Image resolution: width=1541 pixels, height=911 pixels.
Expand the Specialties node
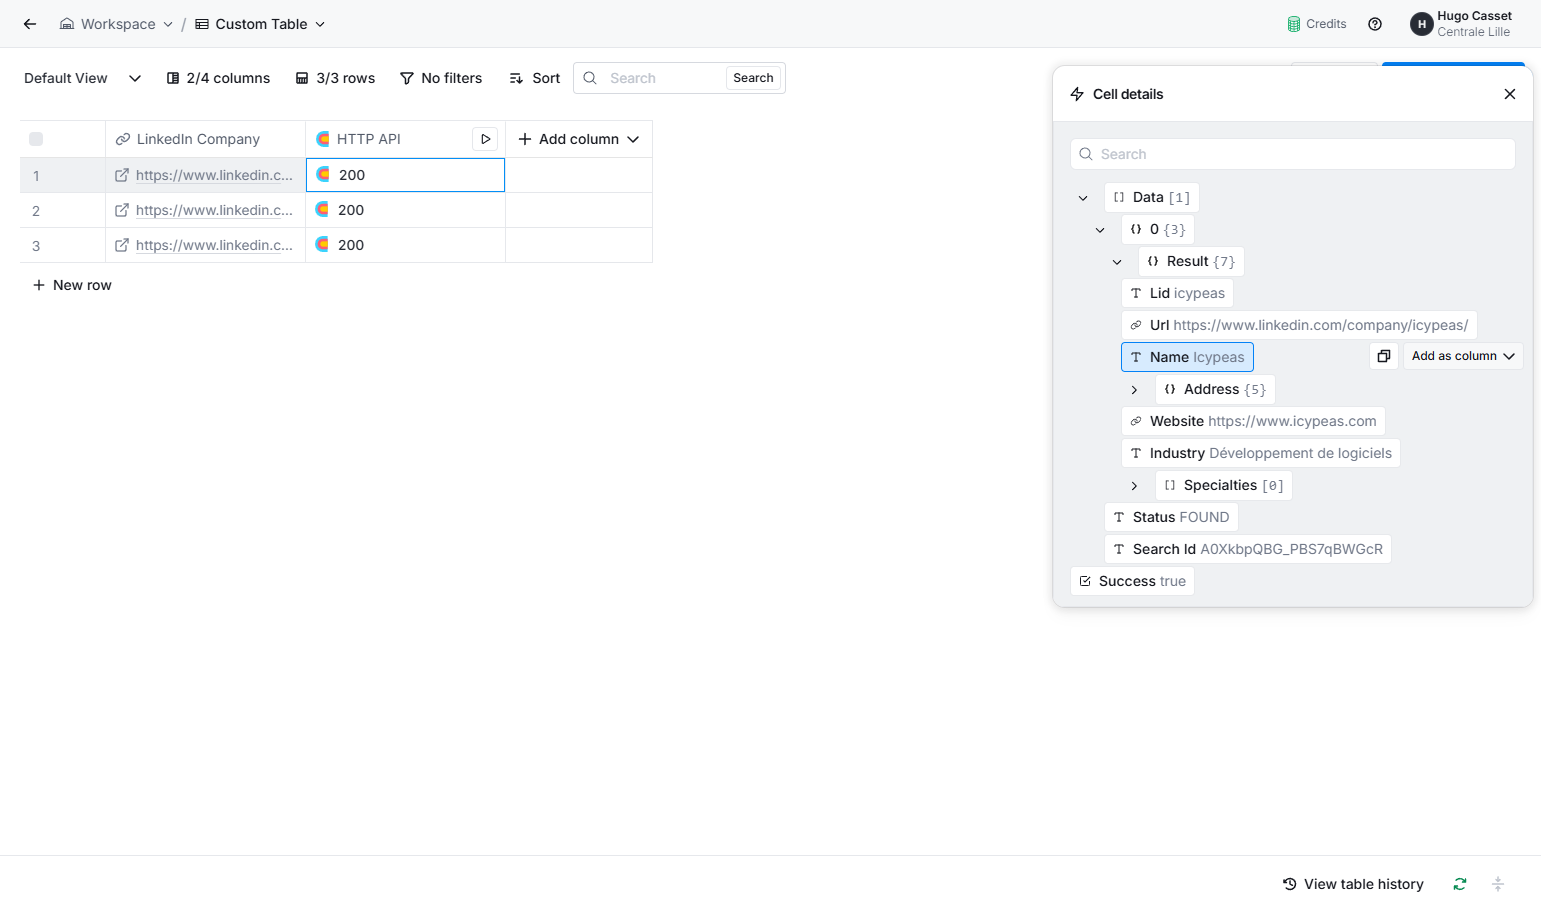(x=1134, y=486)
